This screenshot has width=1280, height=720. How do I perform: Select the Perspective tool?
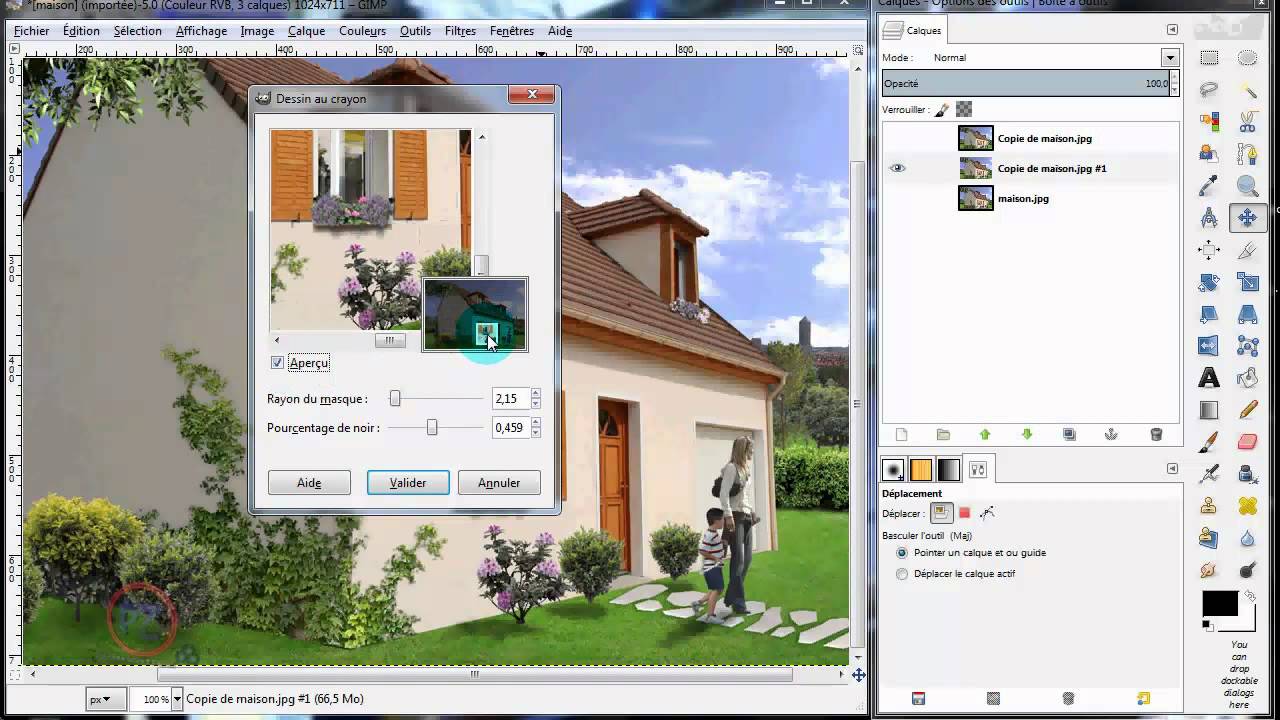(1247, 314)
